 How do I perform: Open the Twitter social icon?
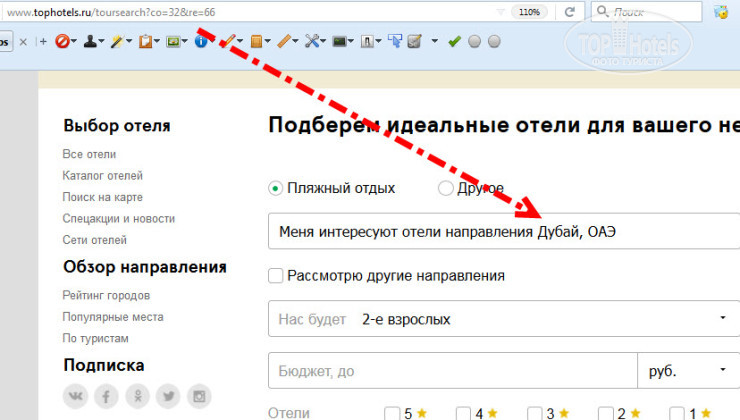(170, 397)
